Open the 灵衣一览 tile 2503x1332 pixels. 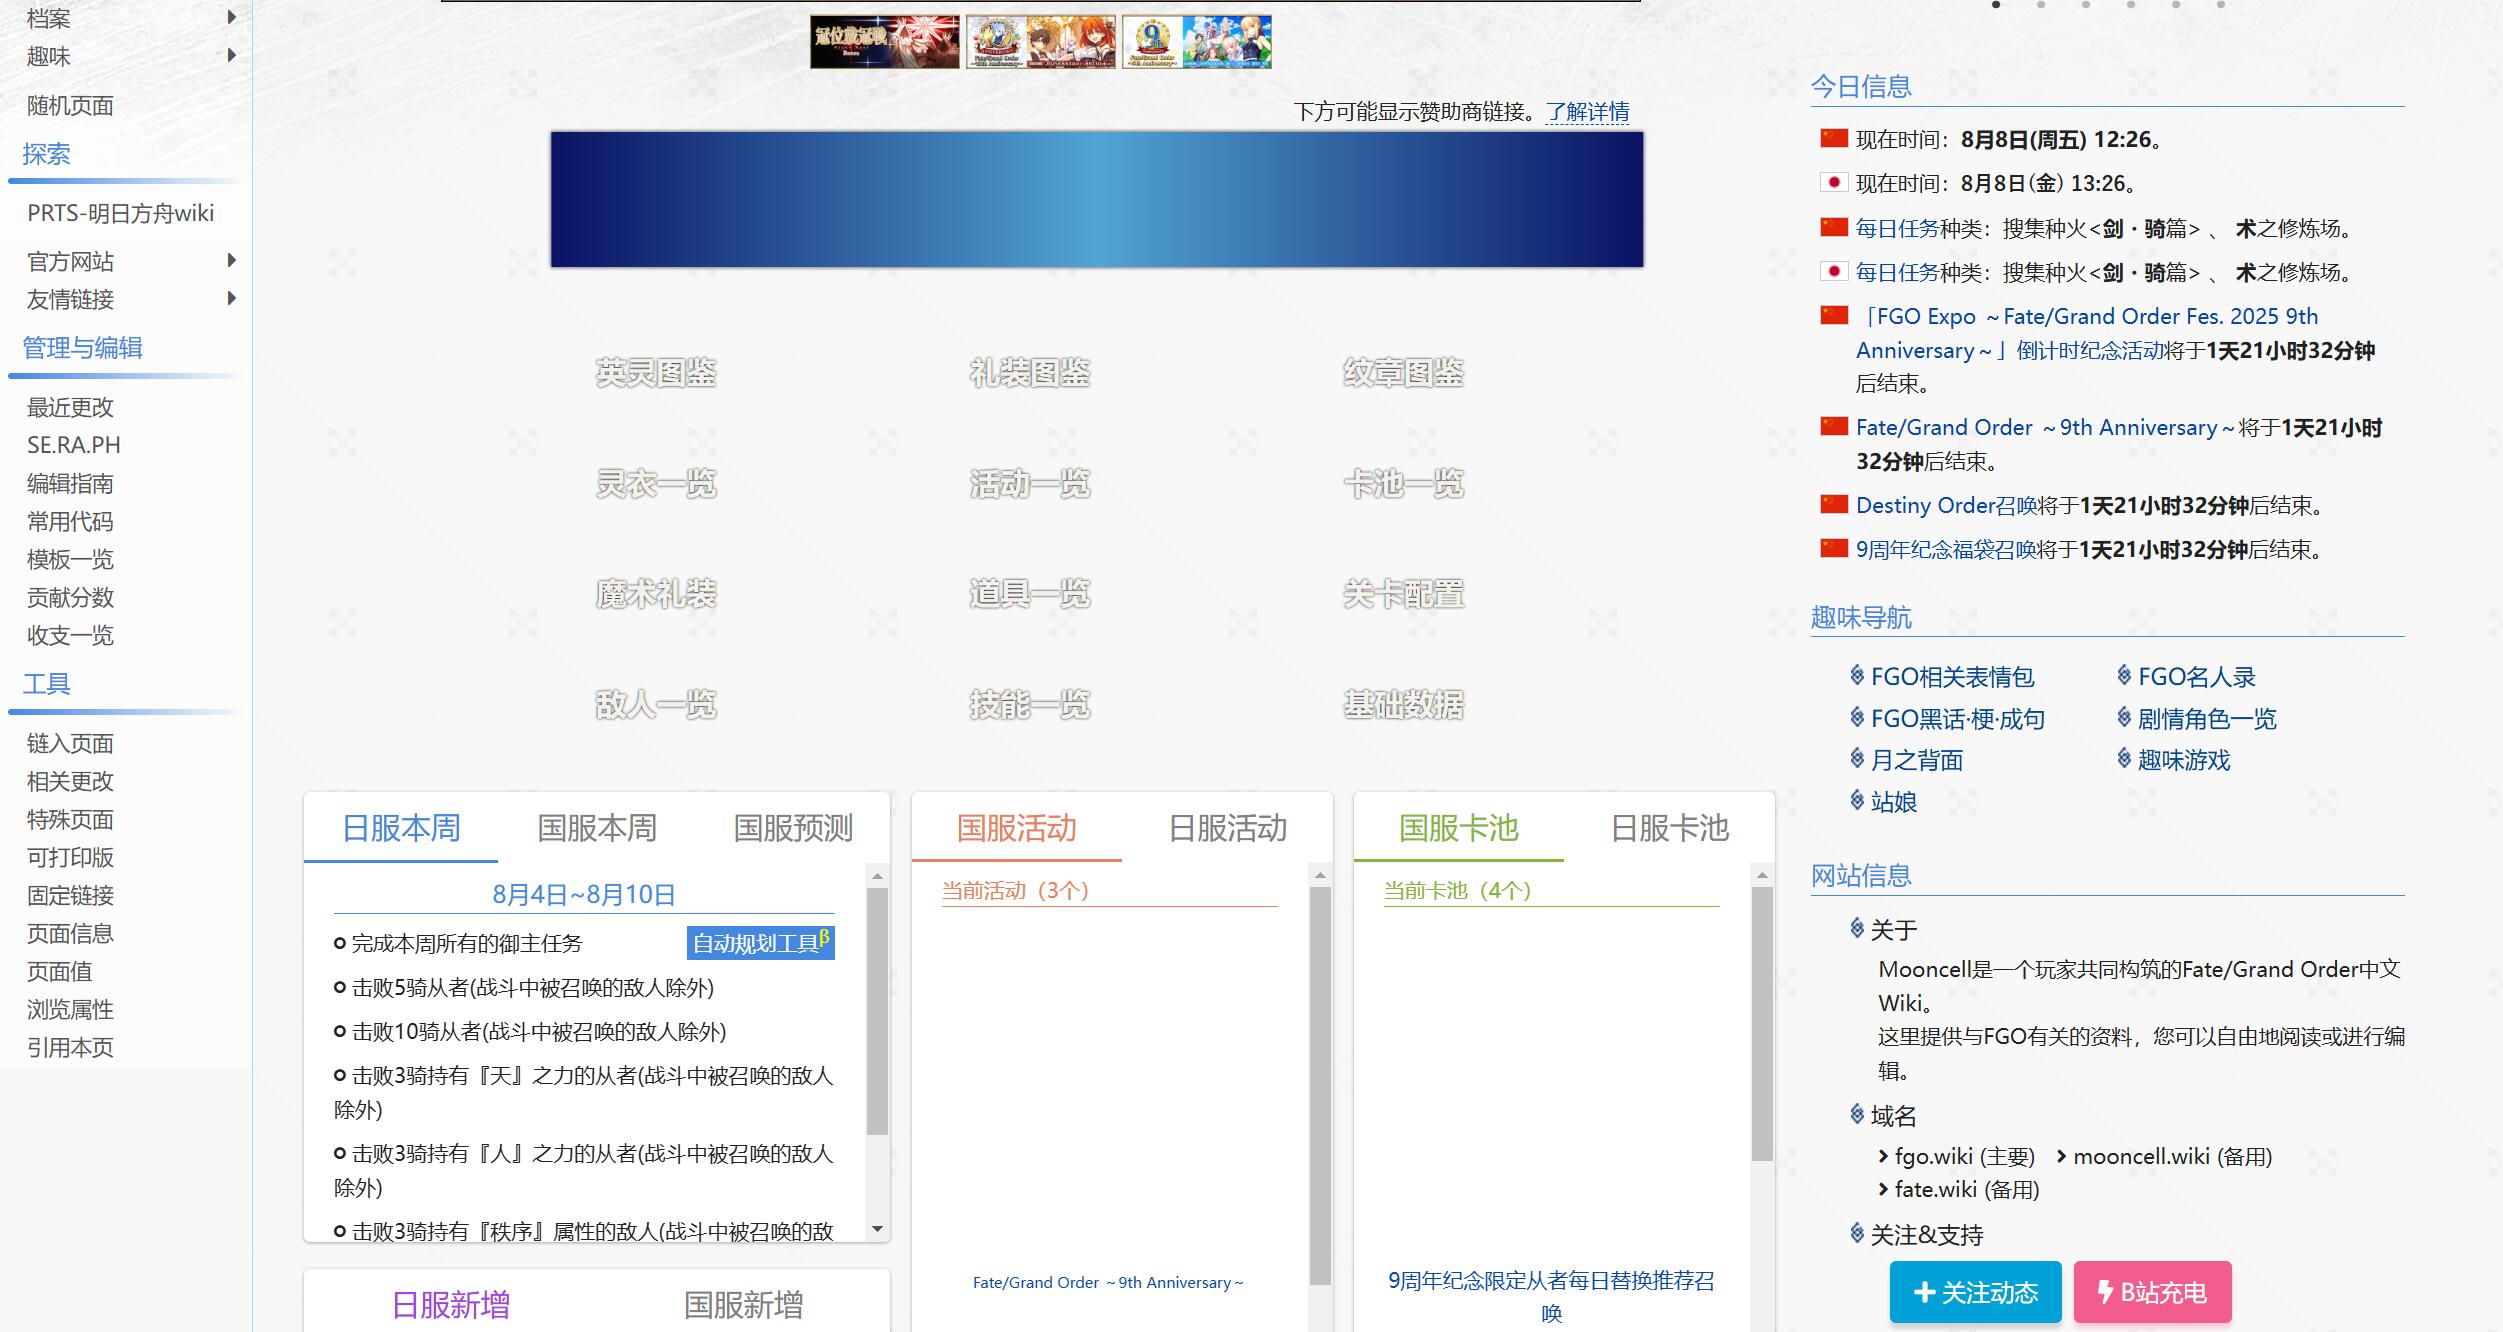pos(656,484)
